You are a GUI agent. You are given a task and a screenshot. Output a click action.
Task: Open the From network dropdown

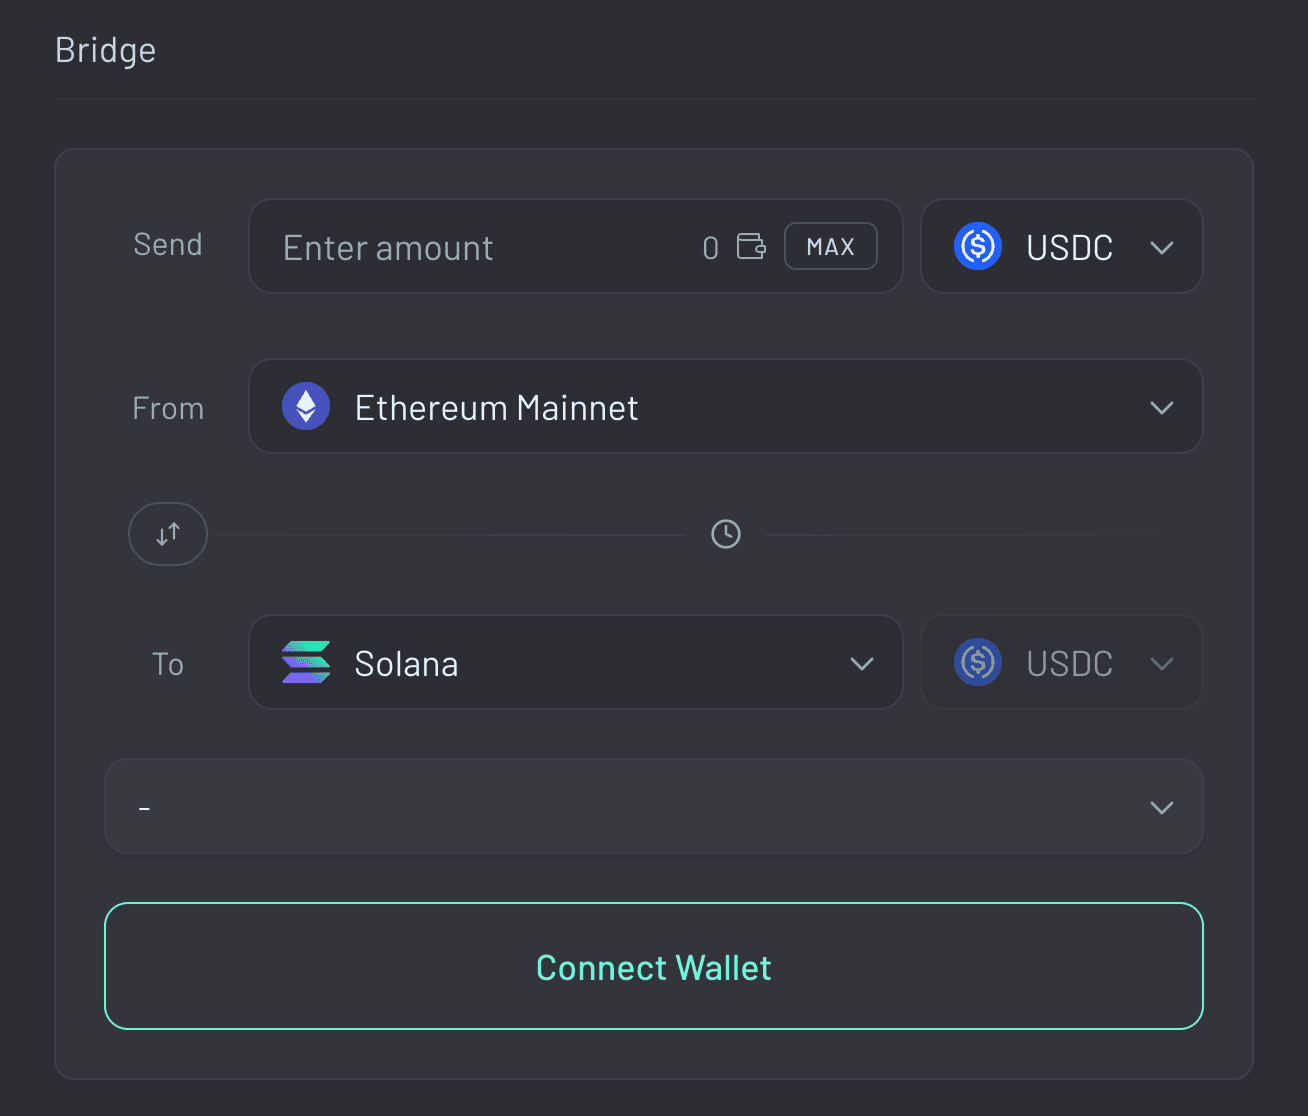pyautogui.click(x=725, y=406)
